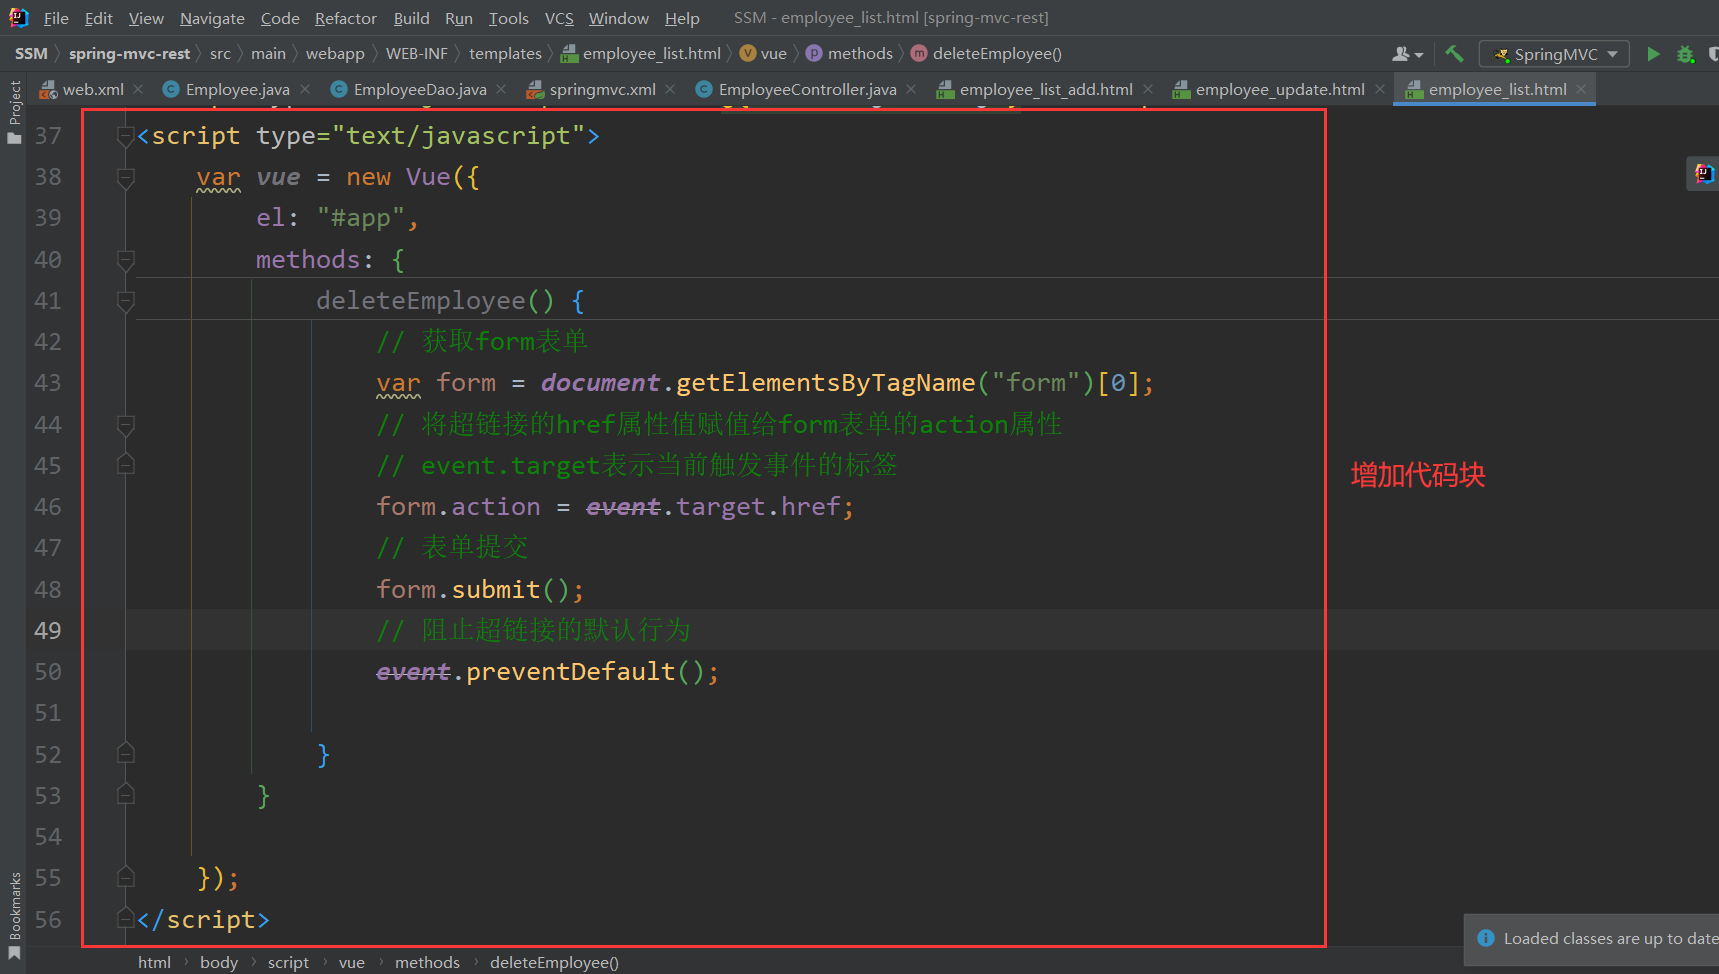Click spring-mvc-rest in the navigation bar
The width and height of the screenshot is (1719, 974).
coord(129,54)
